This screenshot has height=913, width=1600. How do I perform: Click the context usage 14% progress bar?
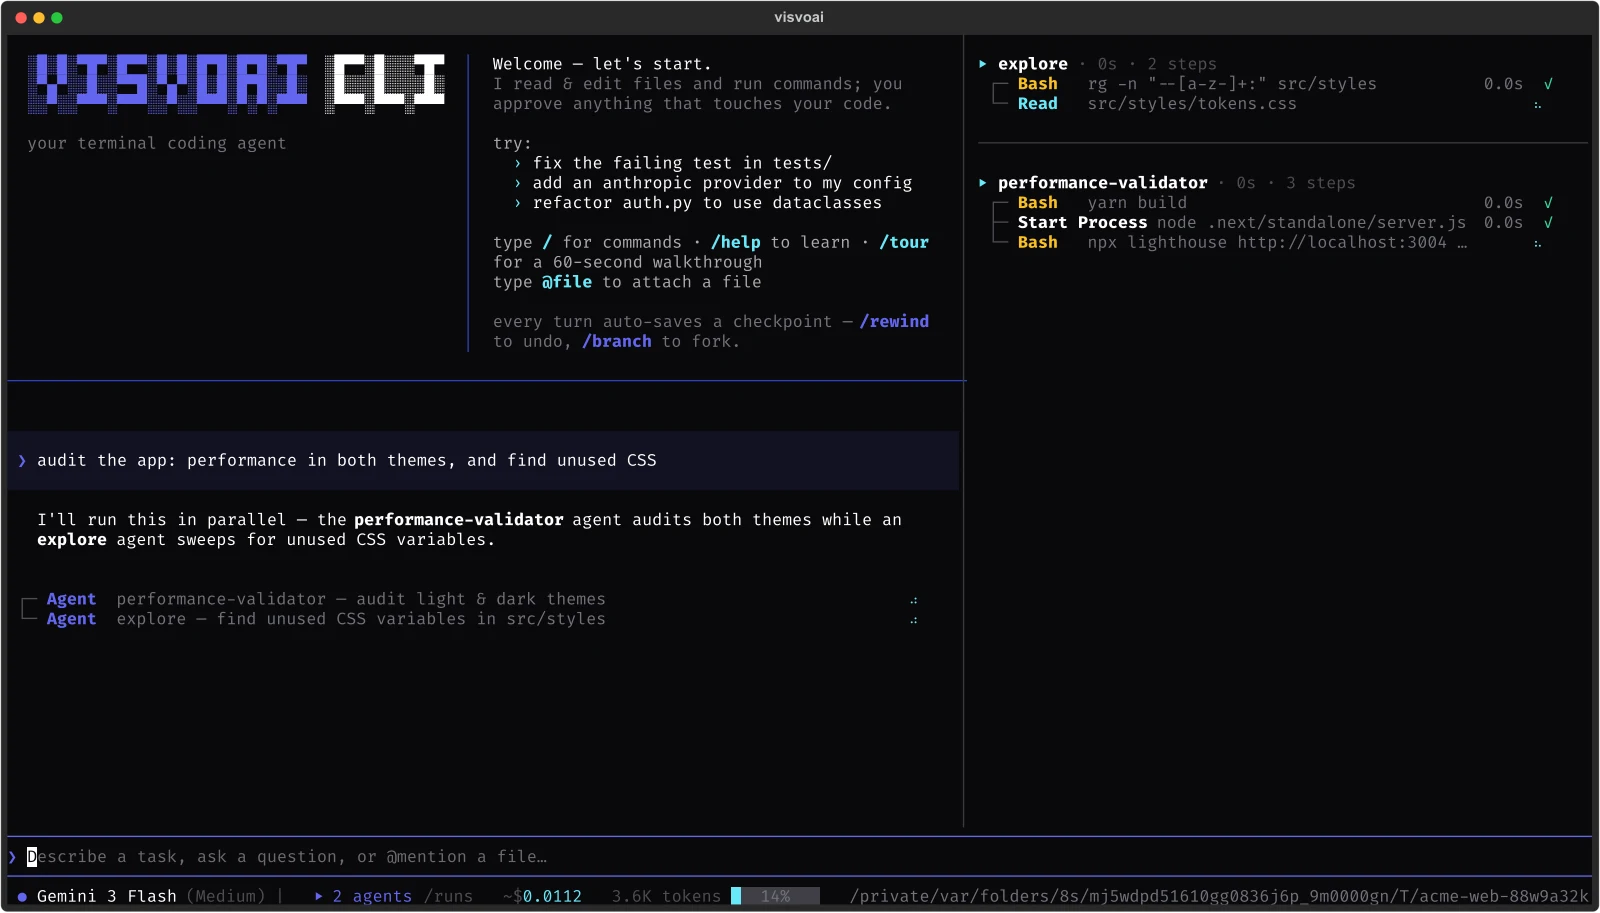(x=775, y=896)
